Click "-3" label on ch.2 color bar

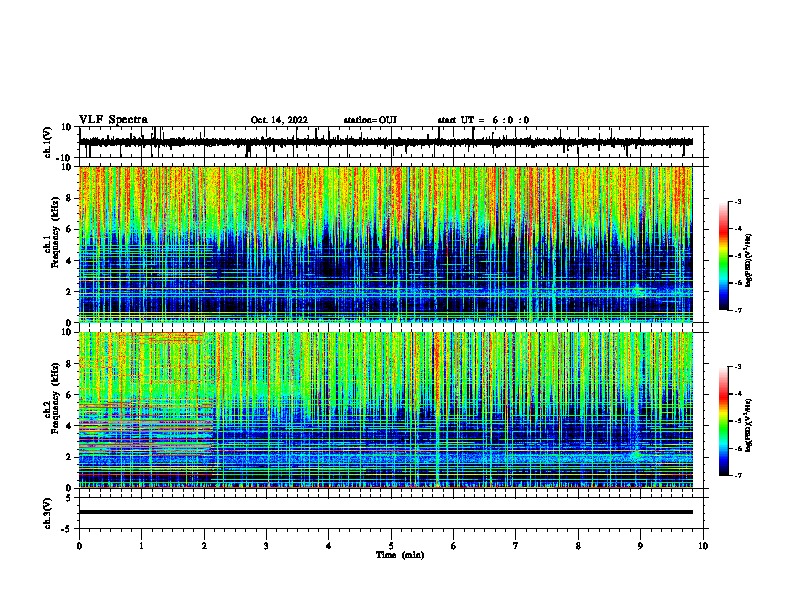(x=738, y=367)
